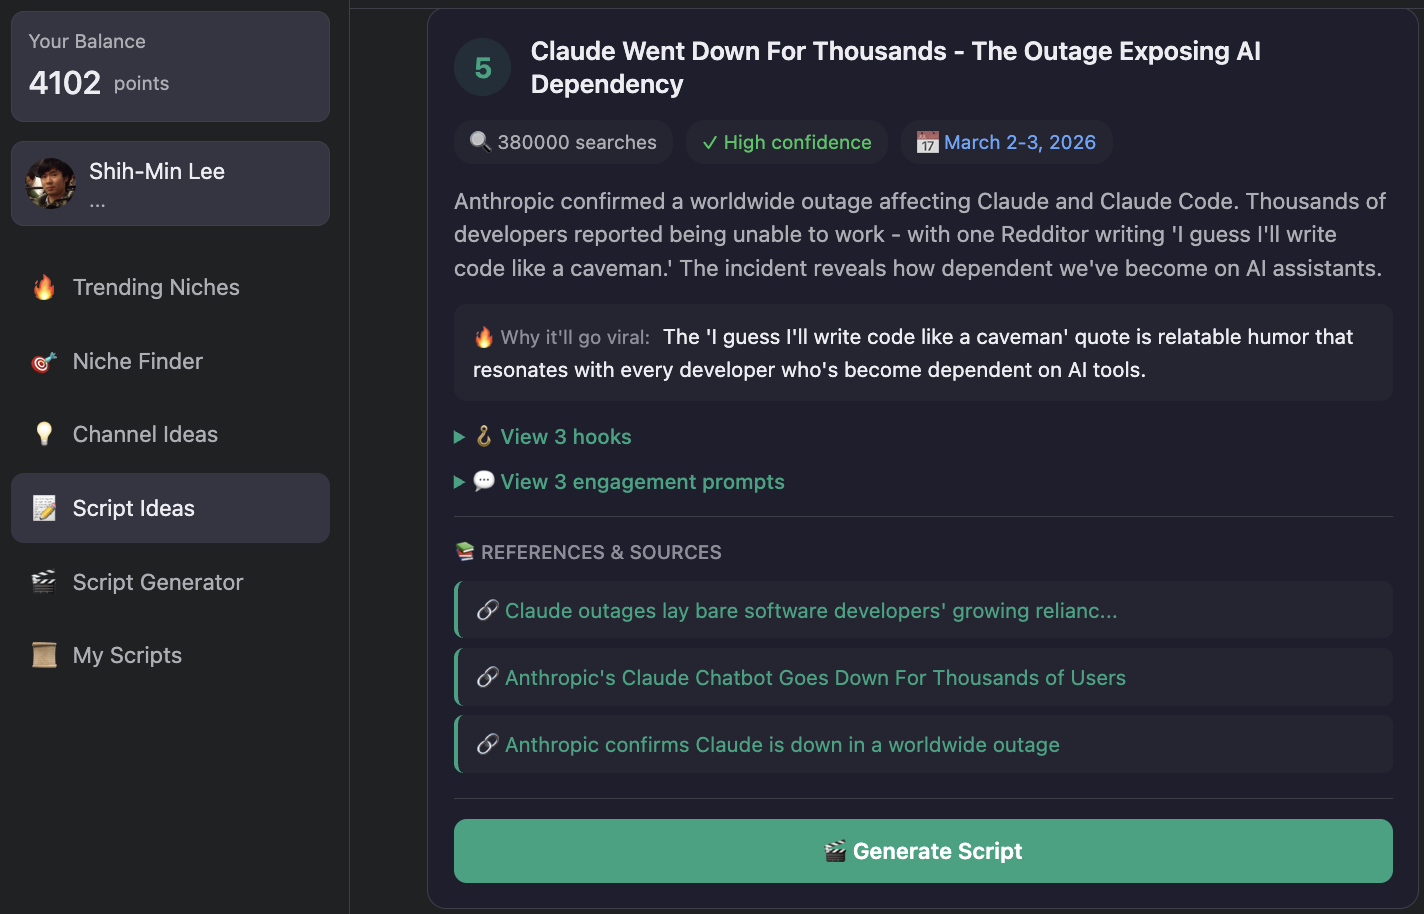Go to the My Scripts page
Screen dimensions: 1424x914
127,656
